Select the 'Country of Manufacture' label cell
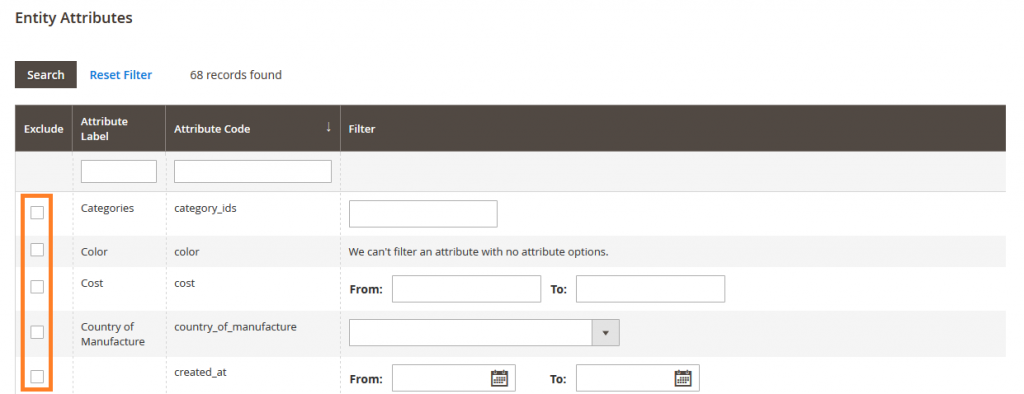 [112, 334]
